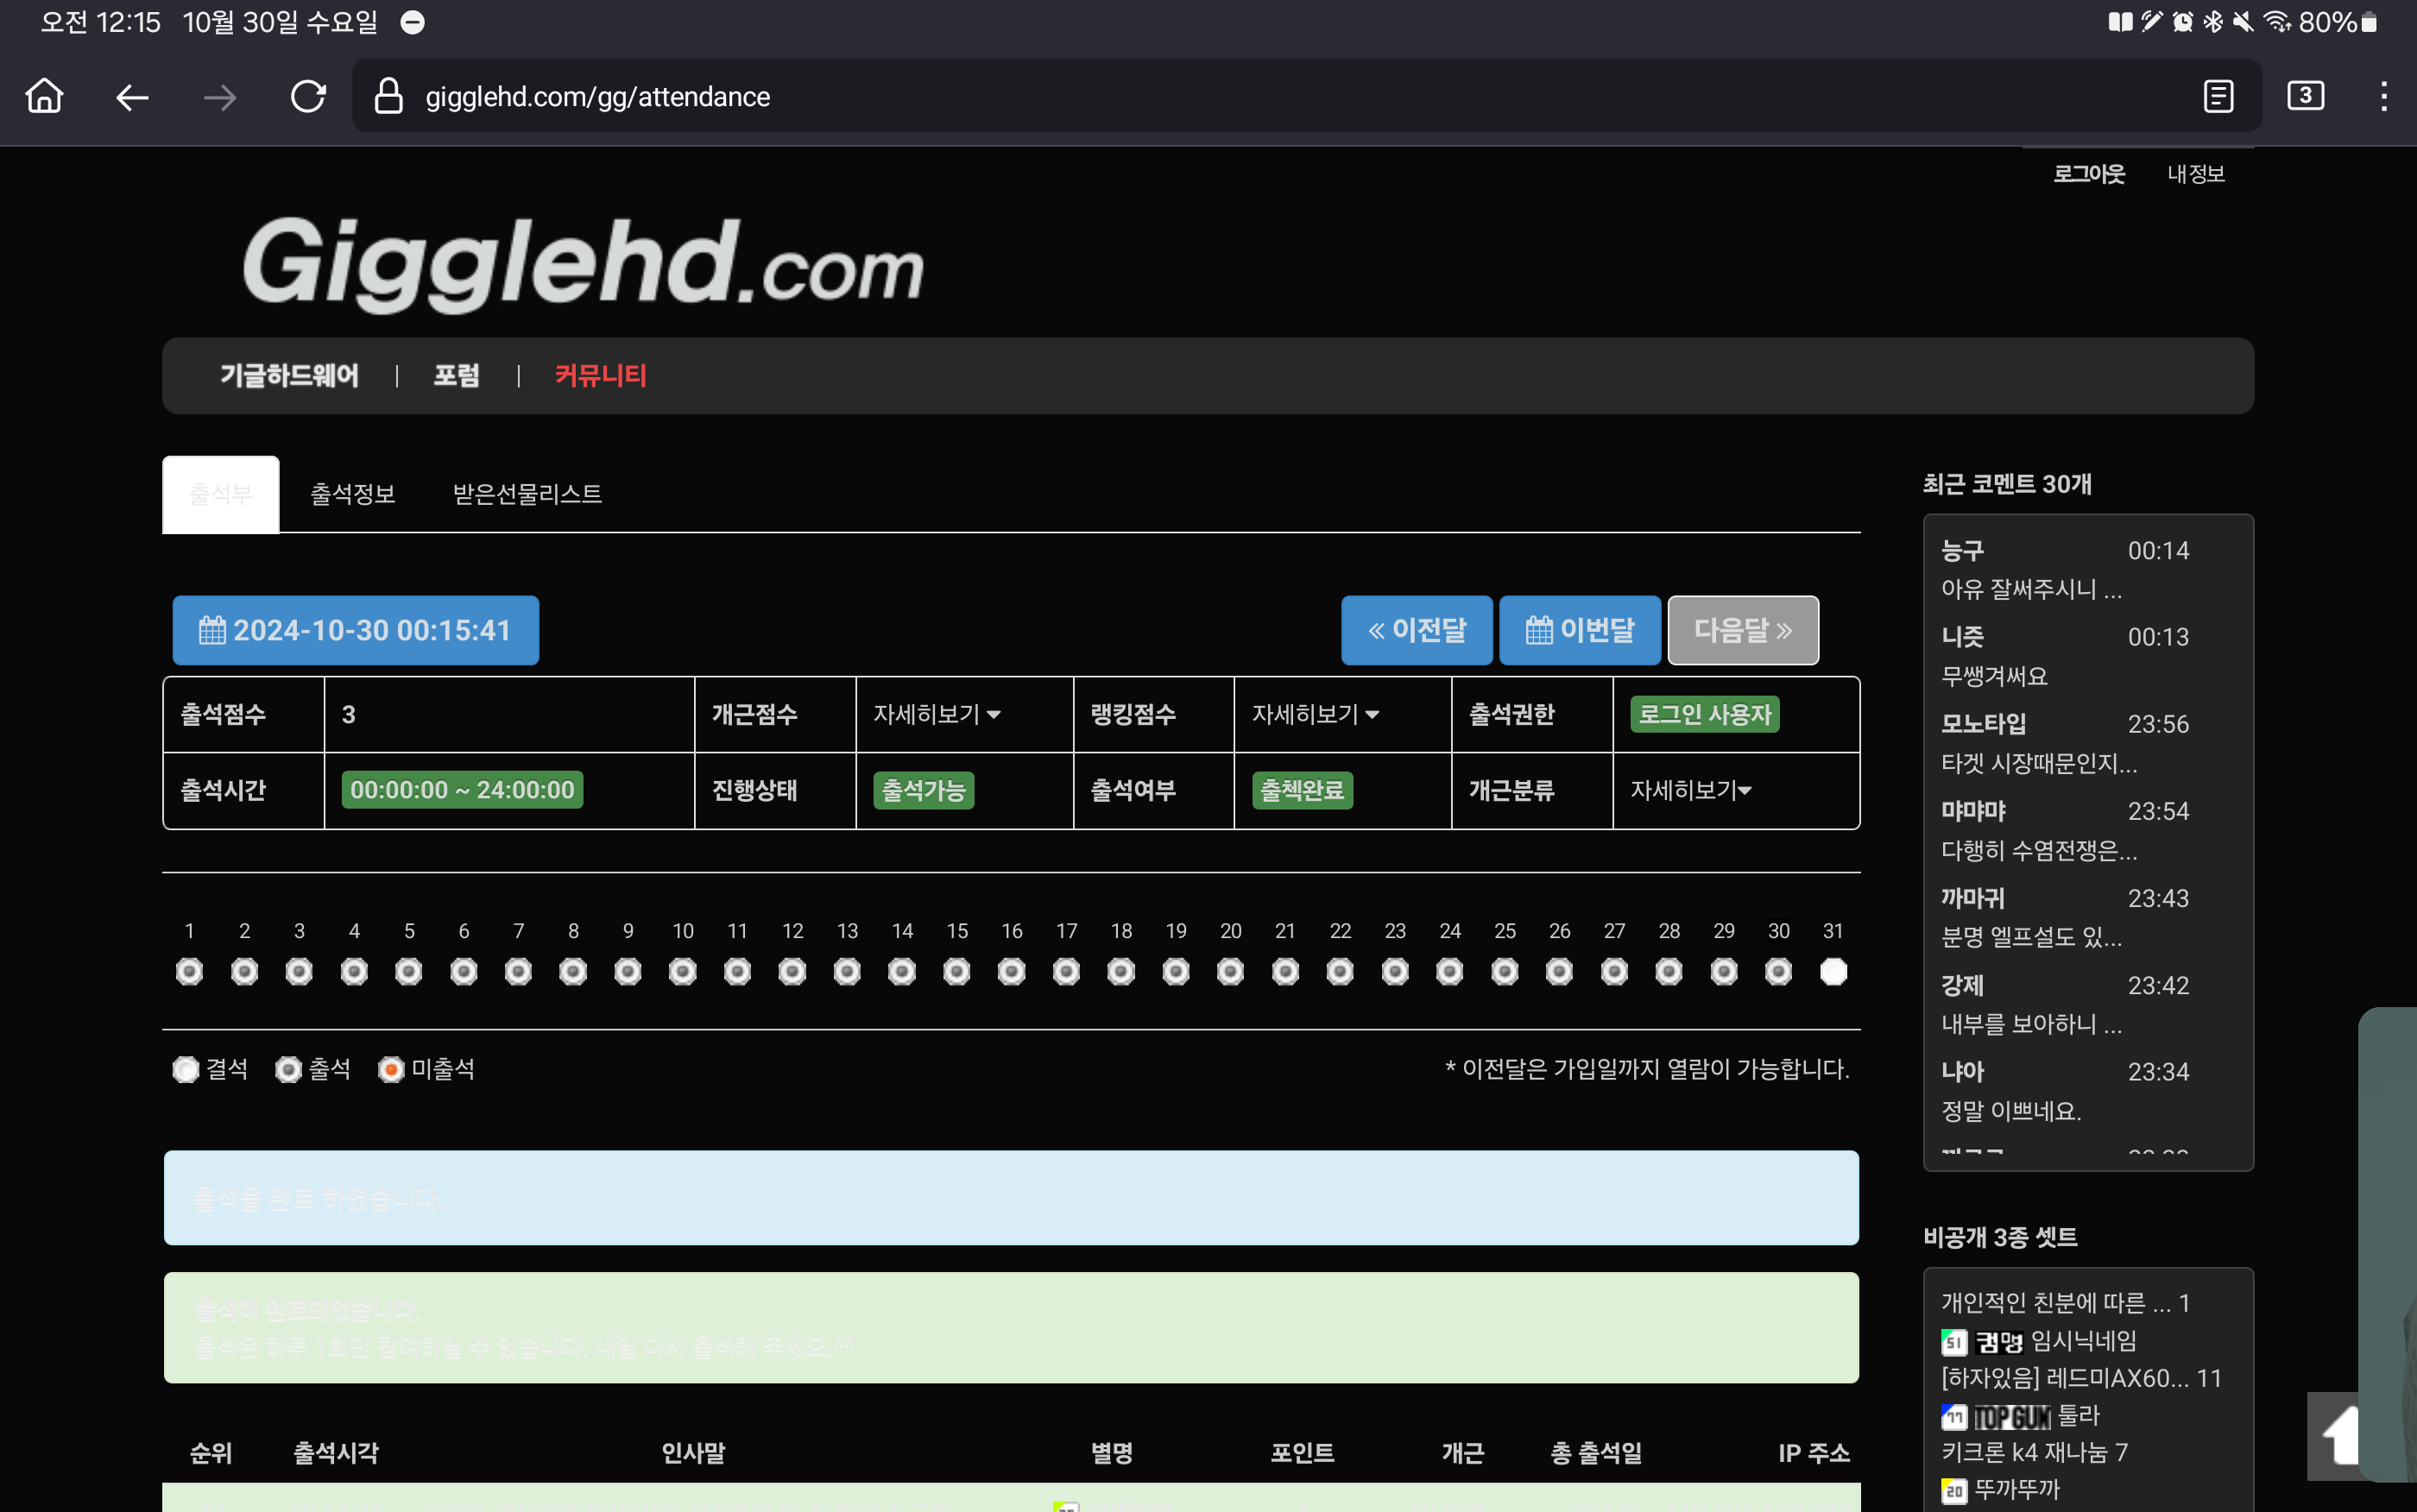Select the 출석부 tab
The image size is (2417, 1512).
click(x=221, y=494)
